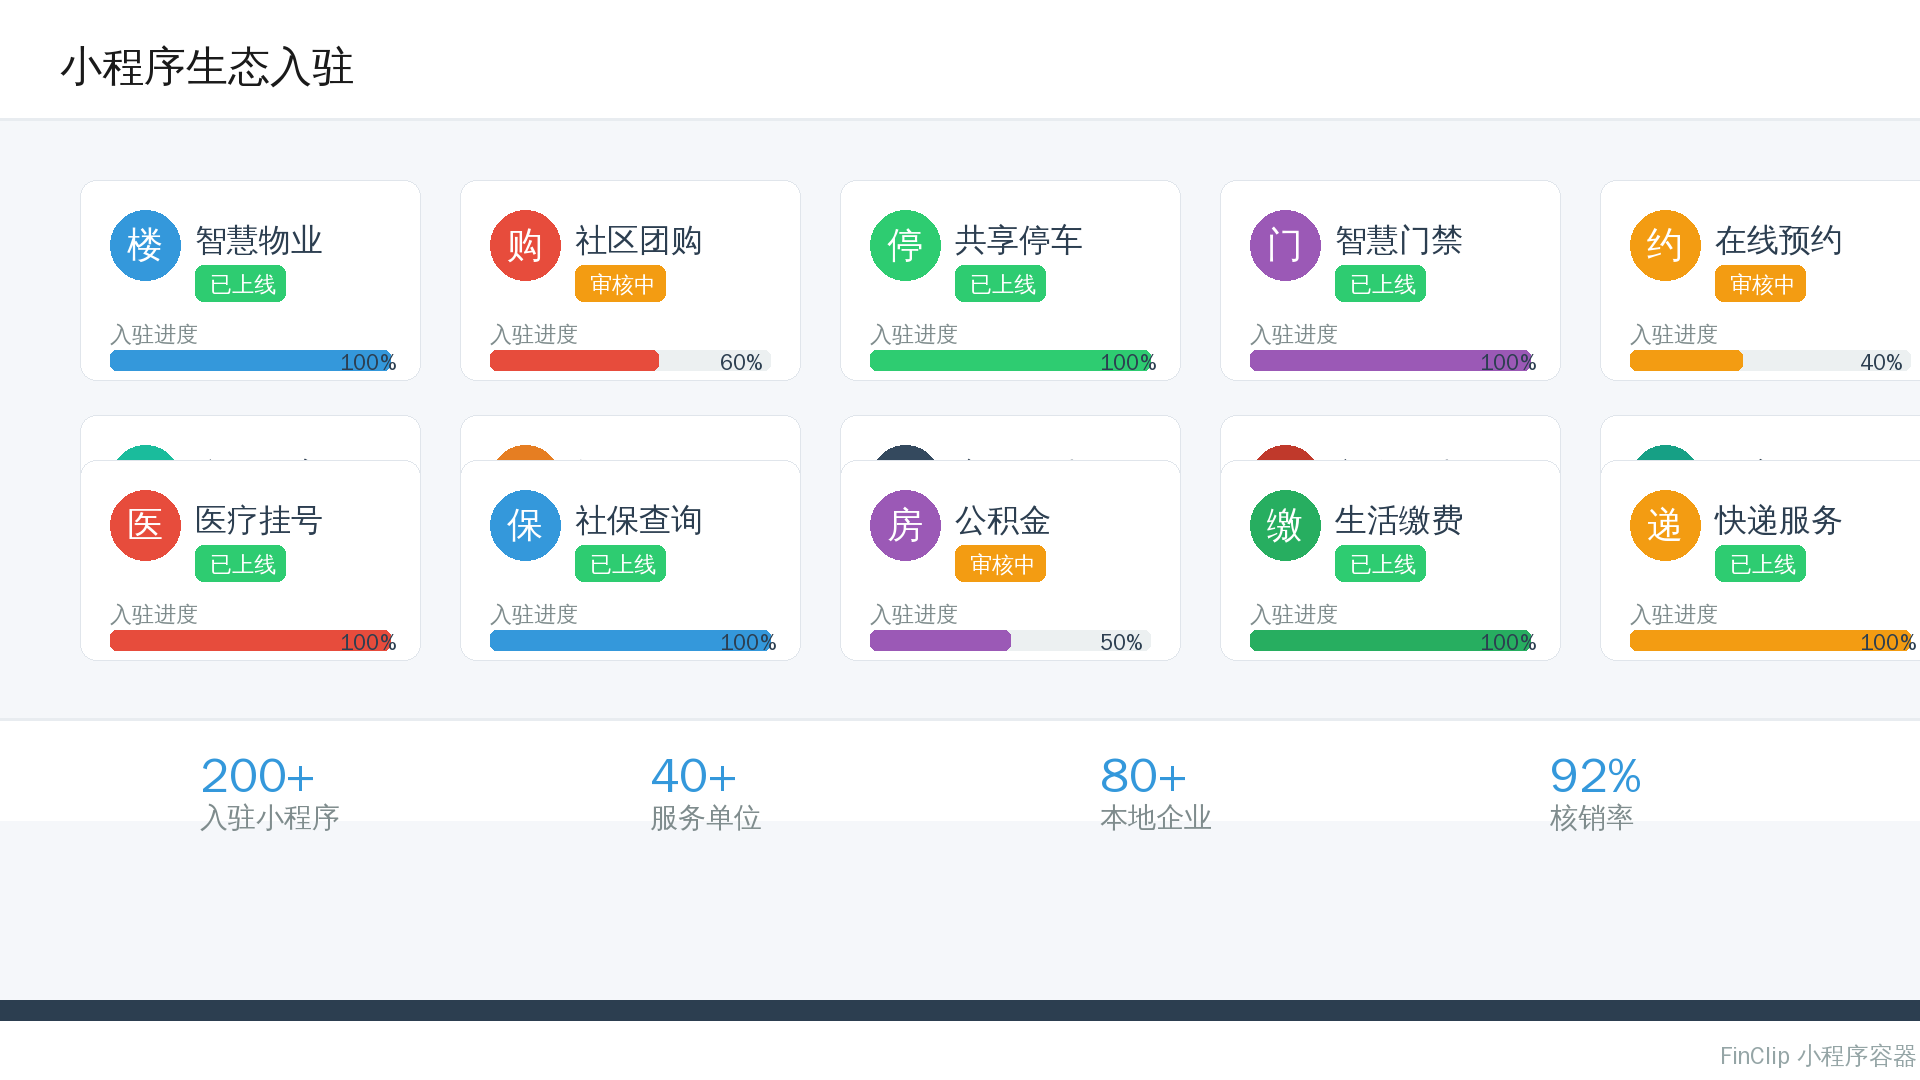
Task: Click the red 医 icon for 医疗挂号
Action: [145, 525]
